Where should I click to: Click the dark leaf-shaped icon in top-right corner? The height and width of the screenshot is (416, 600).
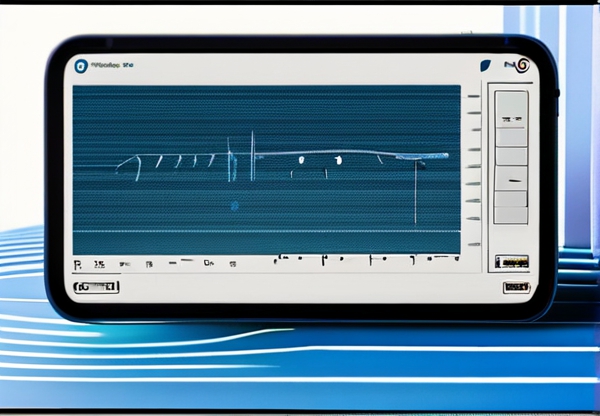click(x=486, y=66)
